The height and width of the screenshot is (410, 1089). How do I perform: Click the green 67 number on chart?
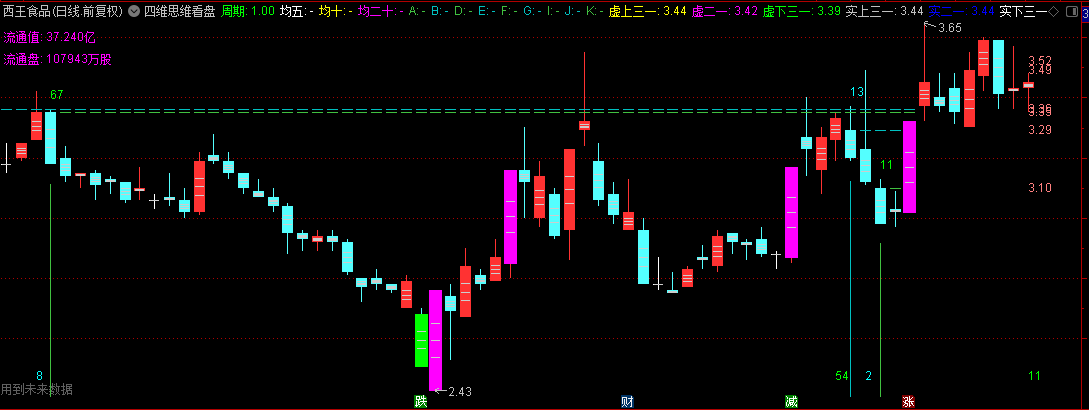tap(57, 95)
